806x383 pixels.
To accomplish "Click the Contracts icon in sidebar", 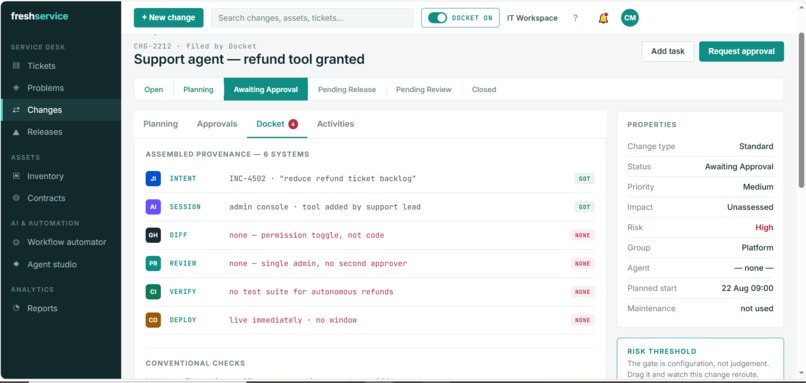I will pos(16,198).
